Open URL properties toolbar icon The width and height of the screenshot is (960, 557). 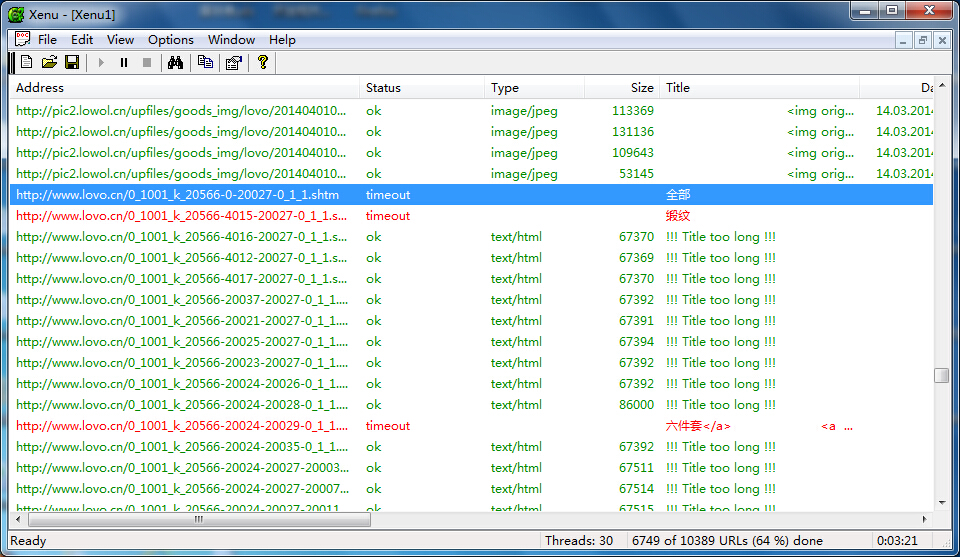pos(233,62)
